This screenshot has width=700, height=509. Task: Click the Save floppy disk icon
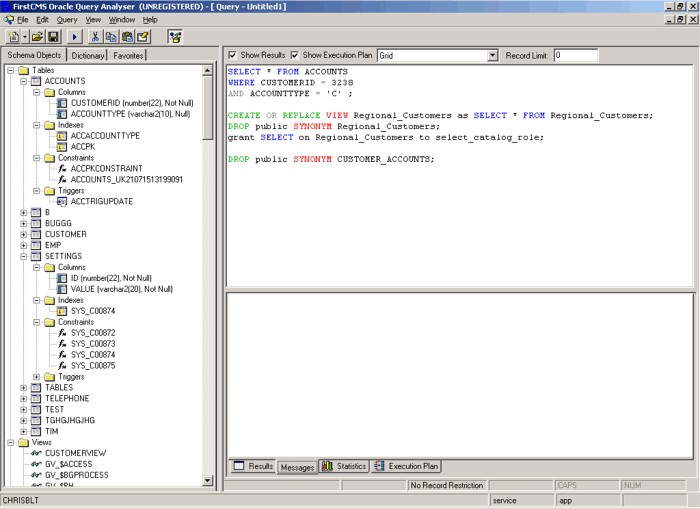pos(54,37)
